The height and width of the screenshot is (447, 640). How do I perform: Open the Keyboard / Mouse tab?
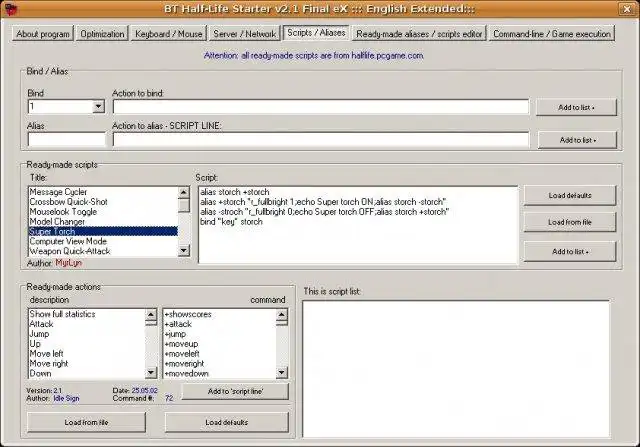pyautogui.click(x=169, y=34)
